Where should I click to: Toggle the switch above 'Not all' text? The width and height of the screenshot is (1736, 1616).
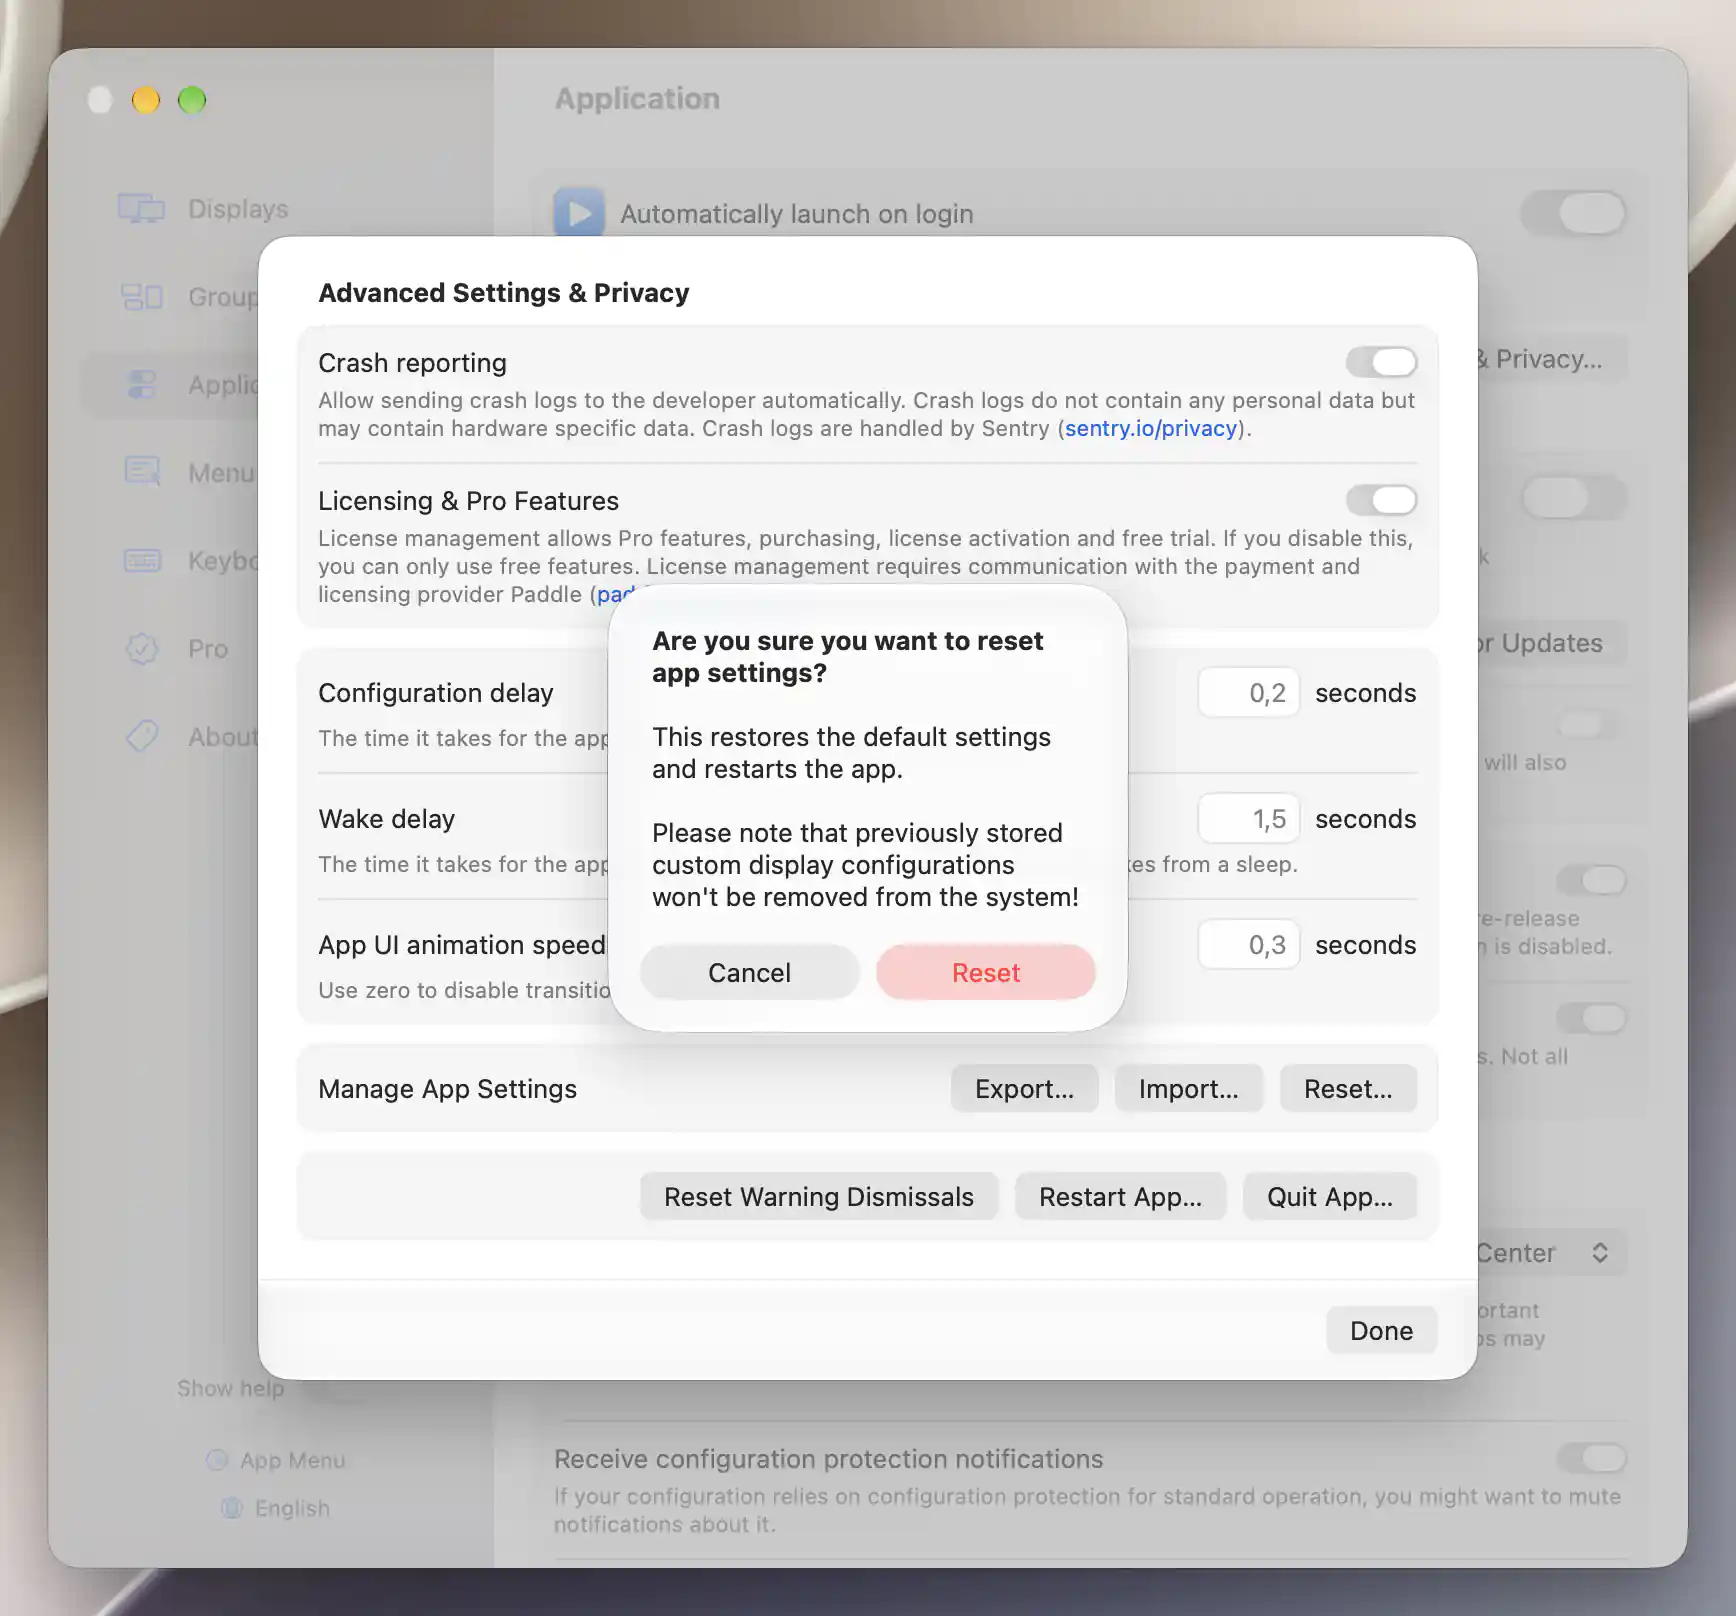1591,1018
